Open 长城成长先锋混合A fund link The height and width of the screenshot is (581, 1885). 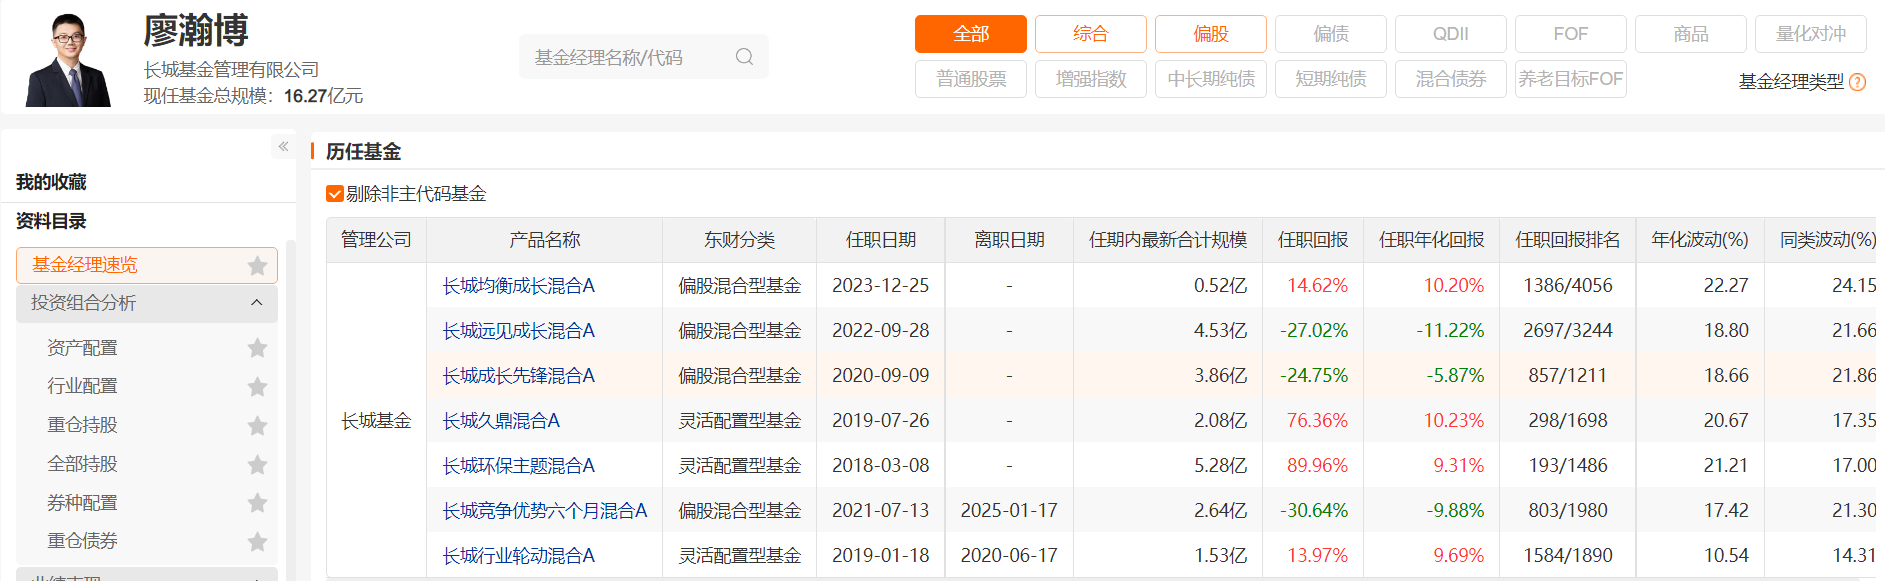click(518, 376)
